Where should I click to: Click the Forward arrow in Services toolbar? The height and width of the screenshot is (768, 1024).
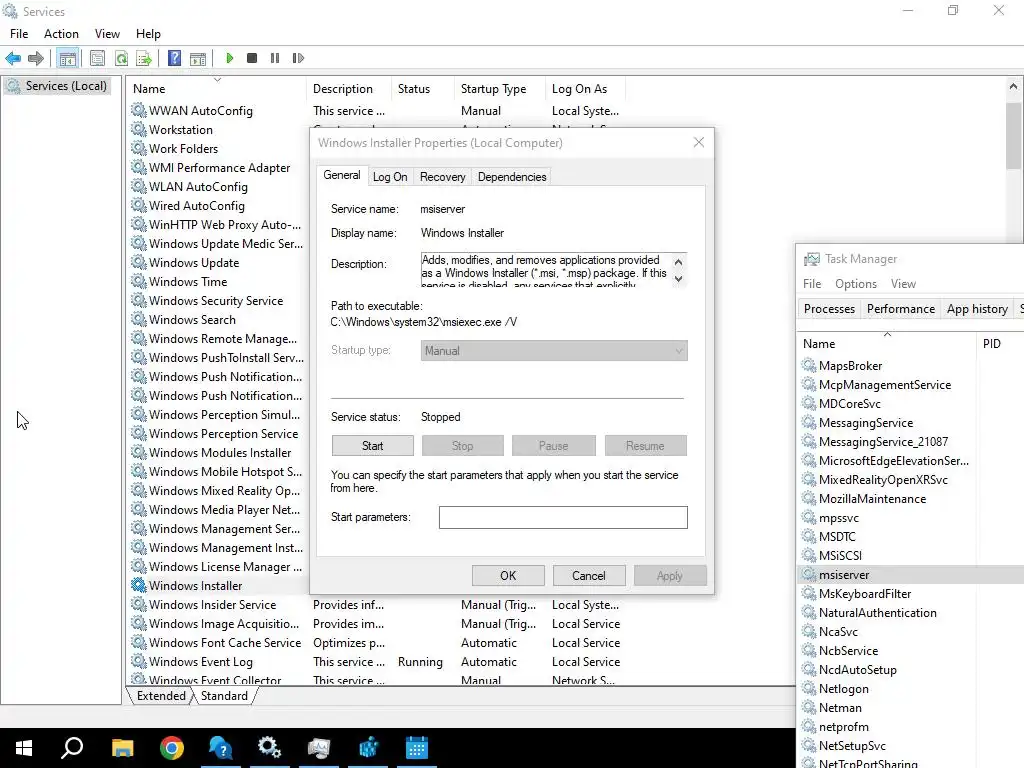(x=36, y=58)
